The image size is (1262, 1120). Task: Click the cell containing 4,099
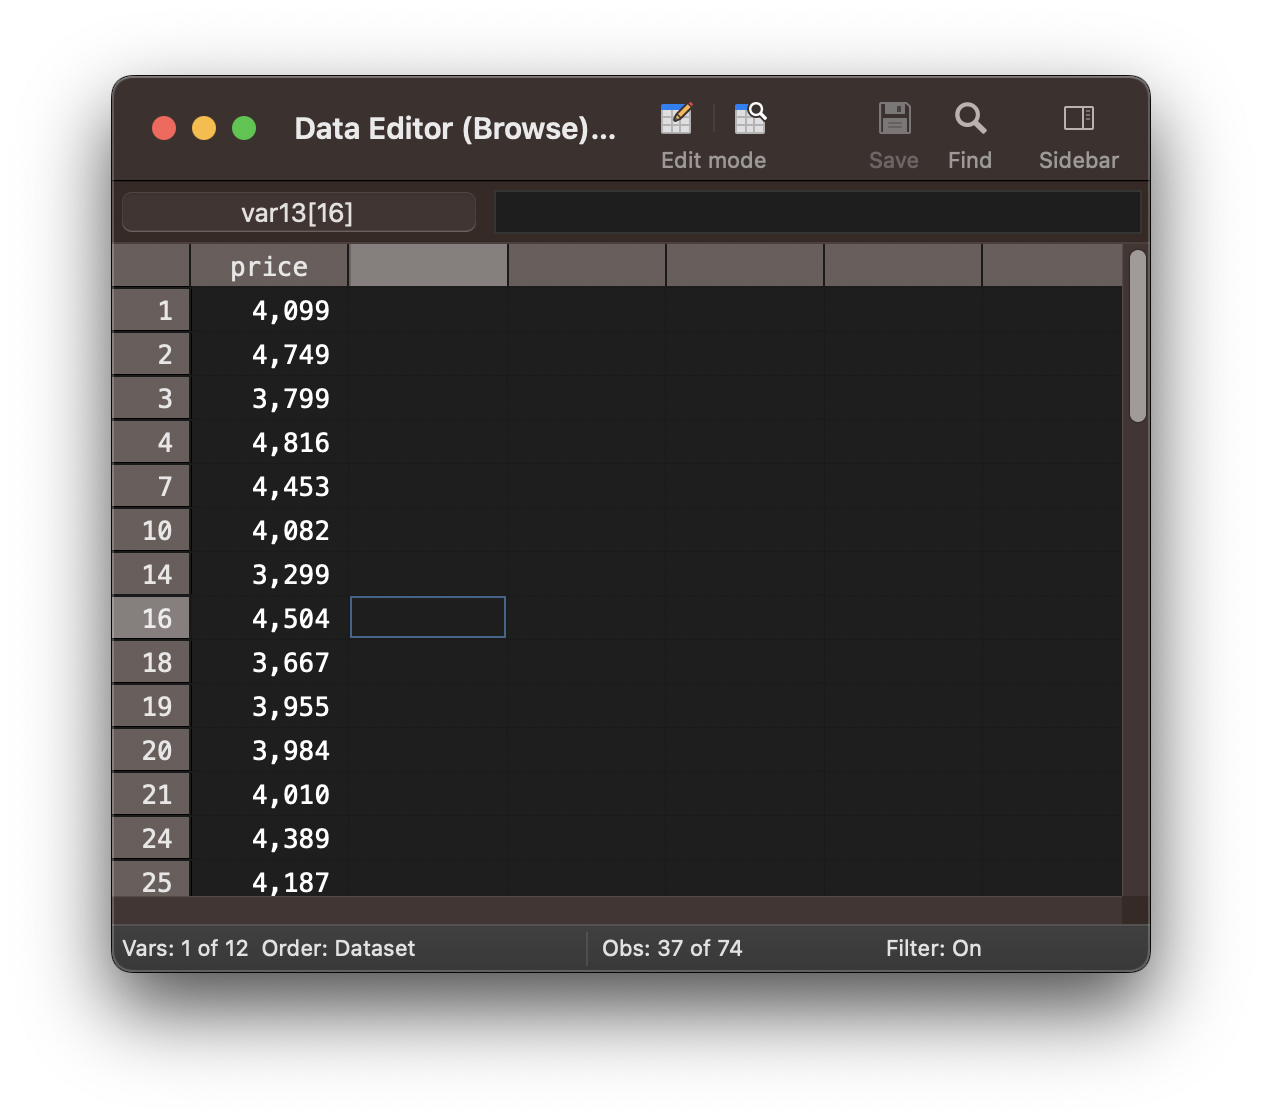pos(270,311)
